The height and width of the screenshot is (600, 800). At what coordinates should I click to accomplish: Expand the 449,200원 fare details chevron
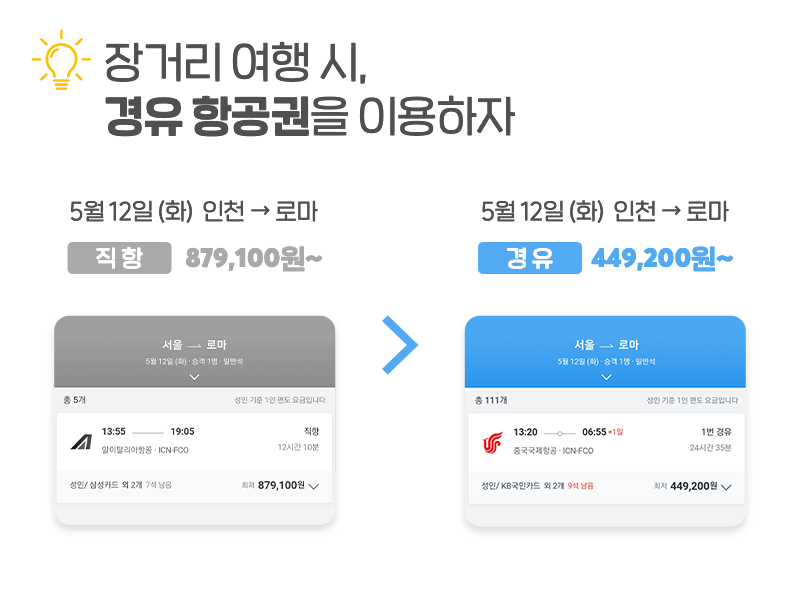click(726, 487)
